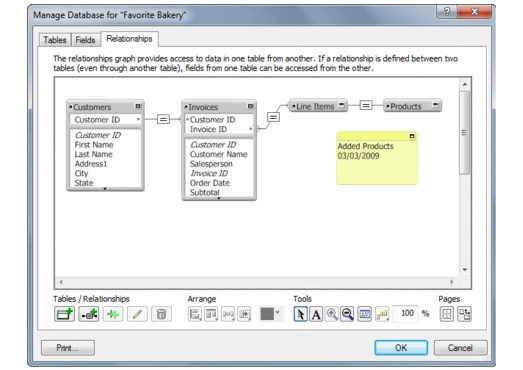
Task: Click the equals box between Customers and Invoices
Action: [x=163, y=119]
